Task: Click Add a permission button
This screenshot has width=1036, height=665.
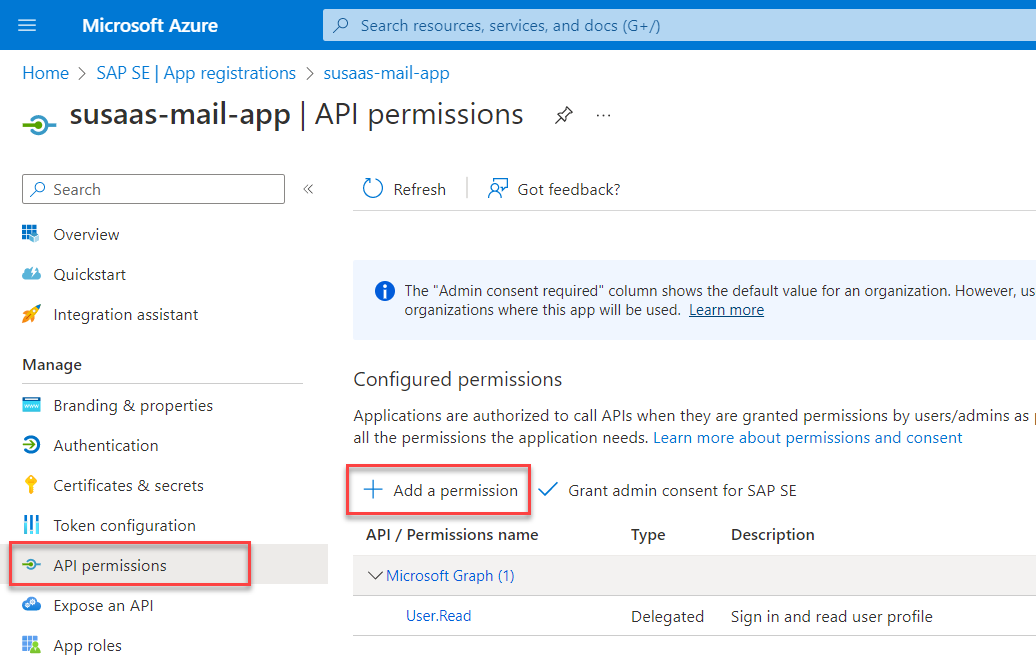Action: (439, 490)
